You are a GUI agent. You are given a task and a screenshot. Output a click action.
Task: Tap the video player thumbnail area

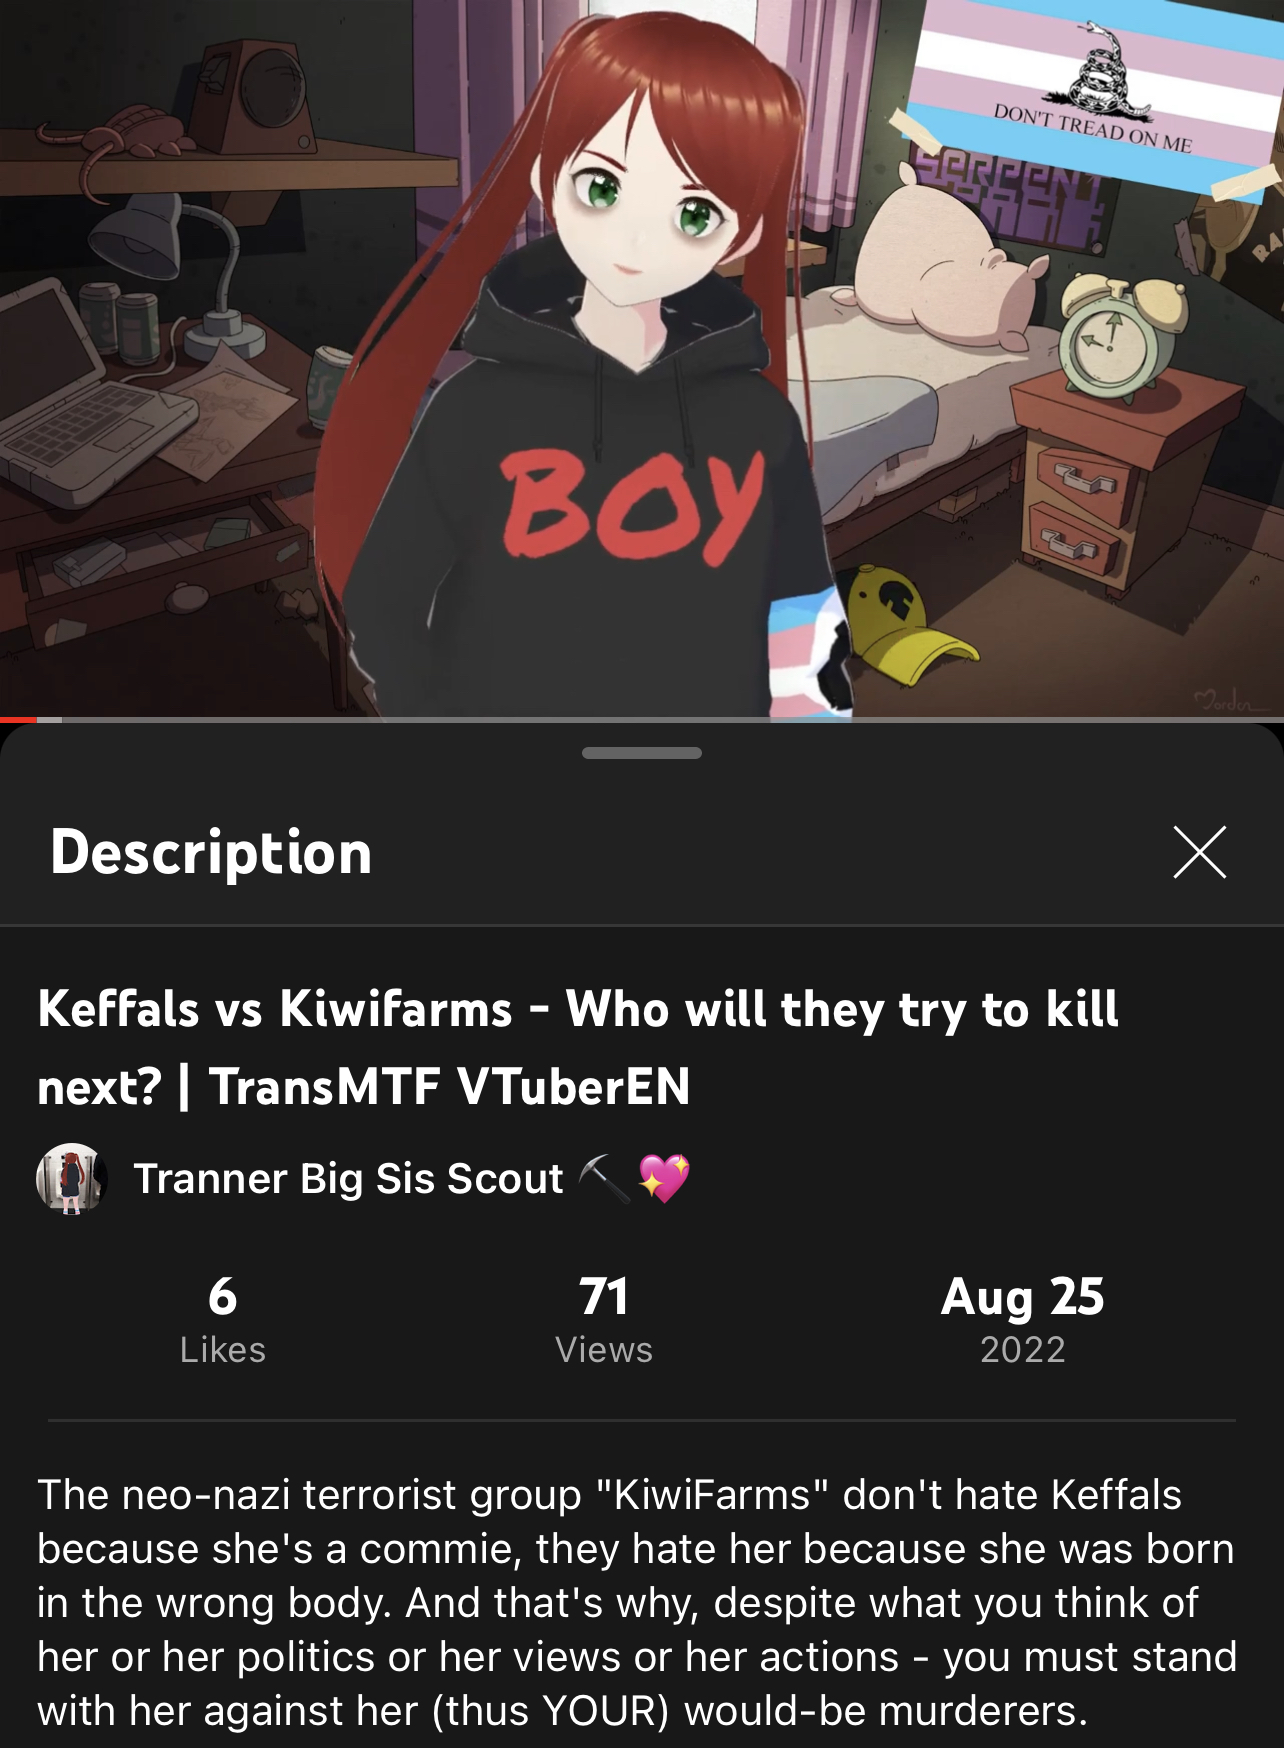(642, 358)
